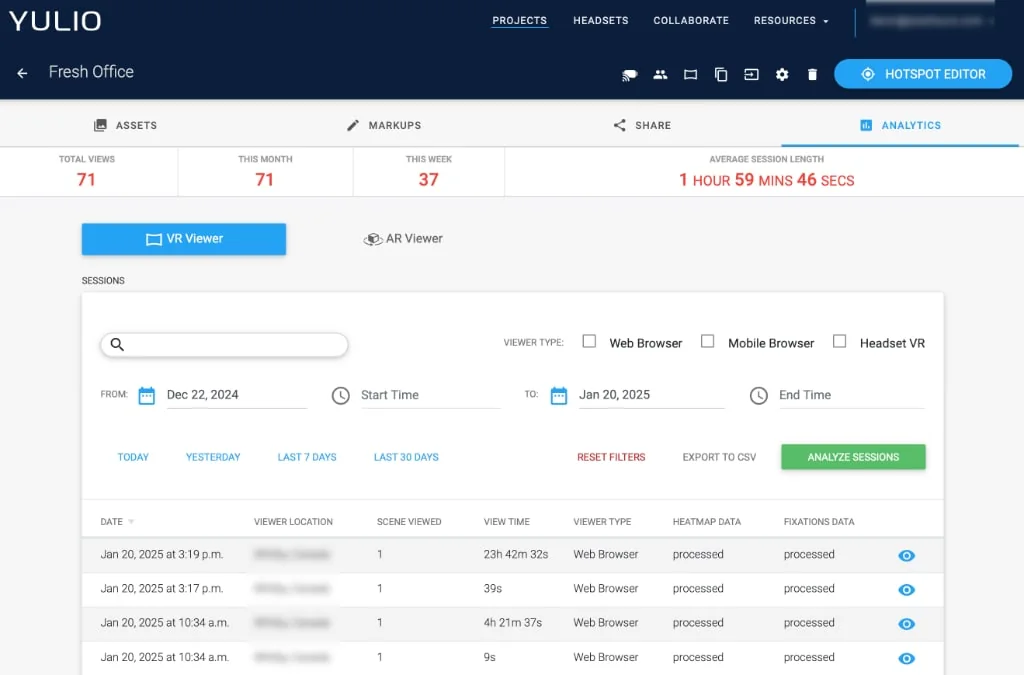
Task: Switch to the Share tab
Action: pos(642,125)
